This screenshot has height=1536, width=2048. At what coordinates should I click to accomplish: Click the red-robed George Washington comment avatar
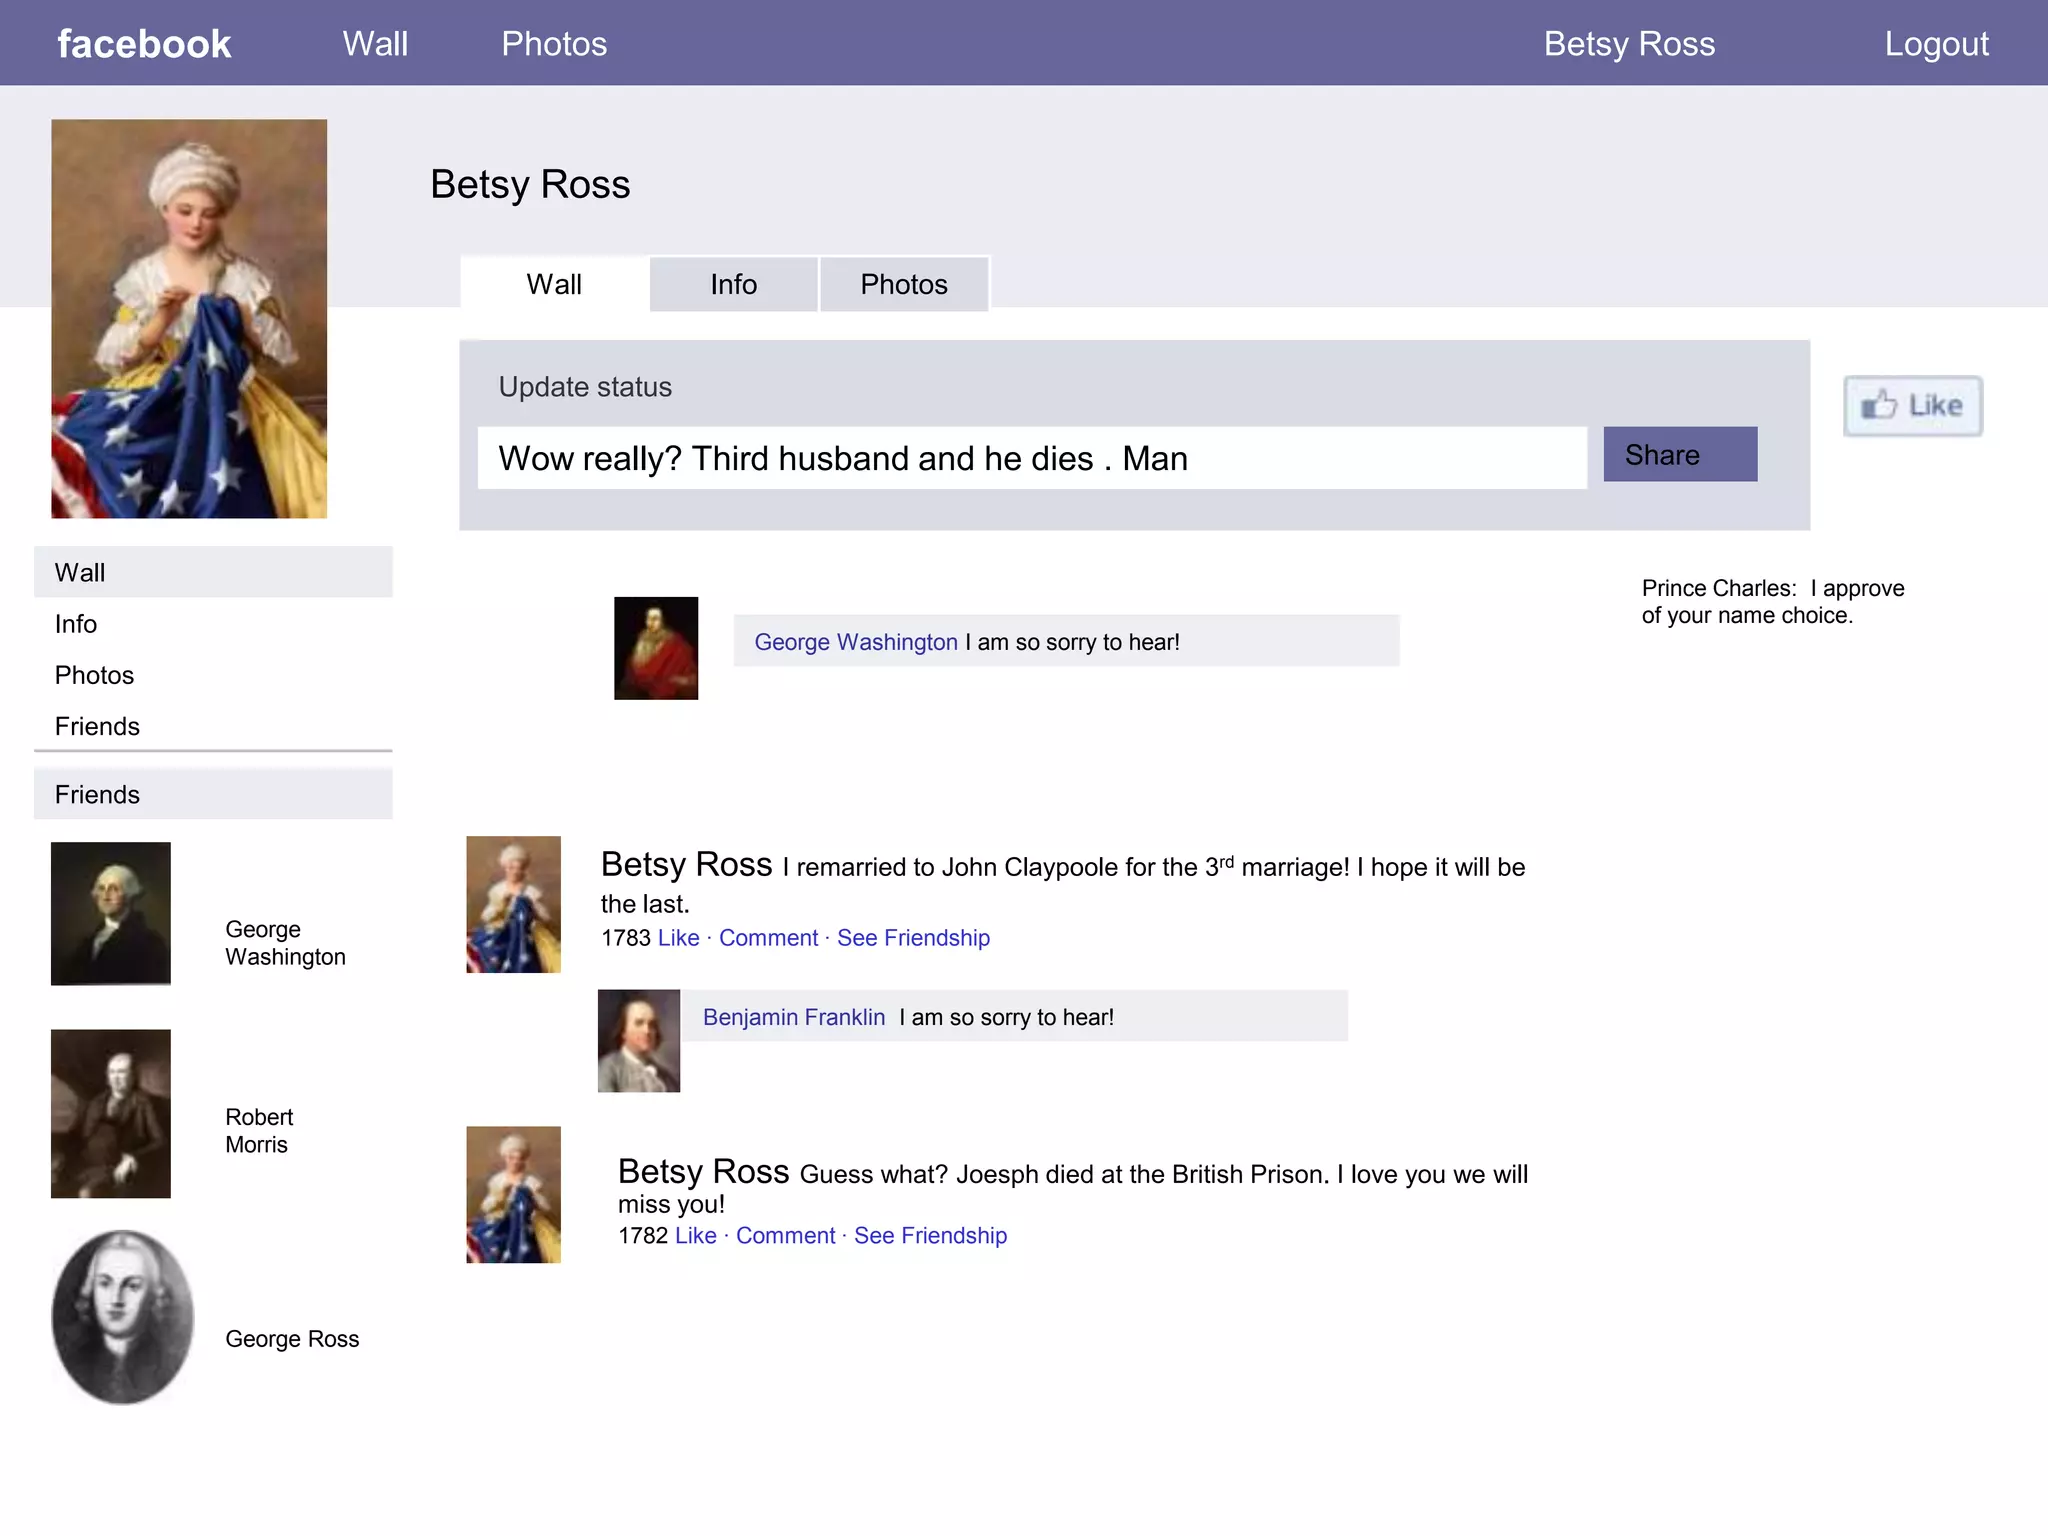coord(656,648)
